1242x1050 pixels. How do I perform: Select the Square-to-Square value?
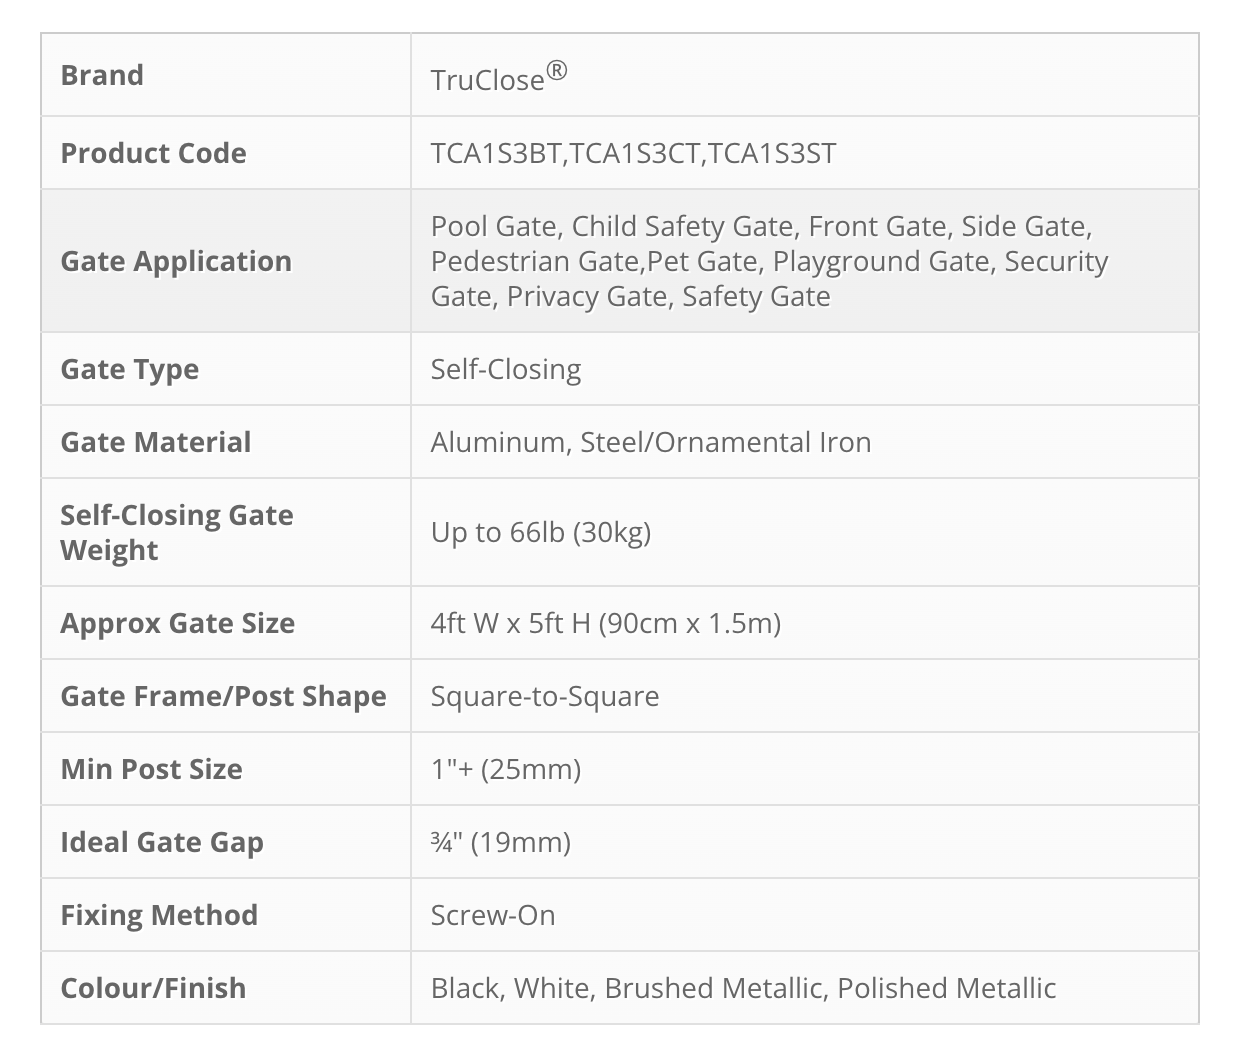tap(545, 696)
